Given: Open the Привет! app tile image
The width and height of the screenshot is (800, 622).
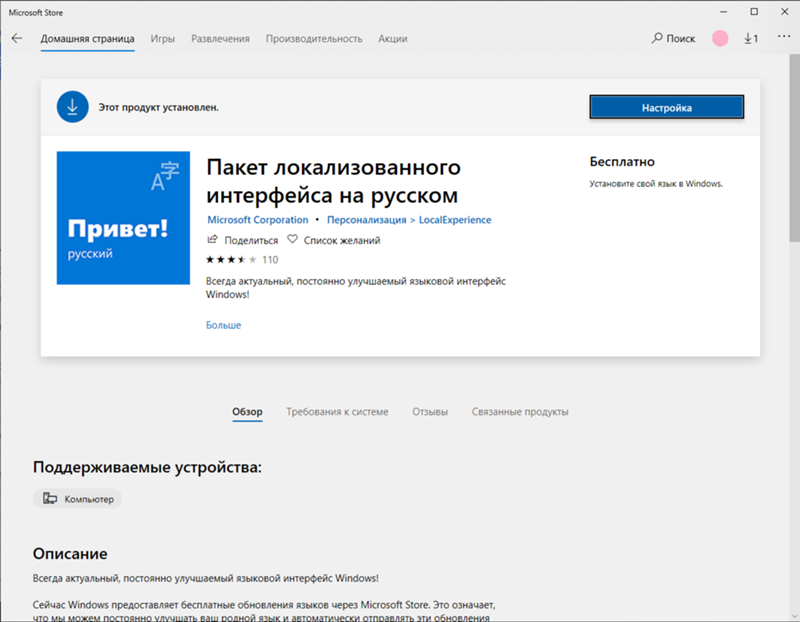Looking at the screenshot, I should [123, 218].
